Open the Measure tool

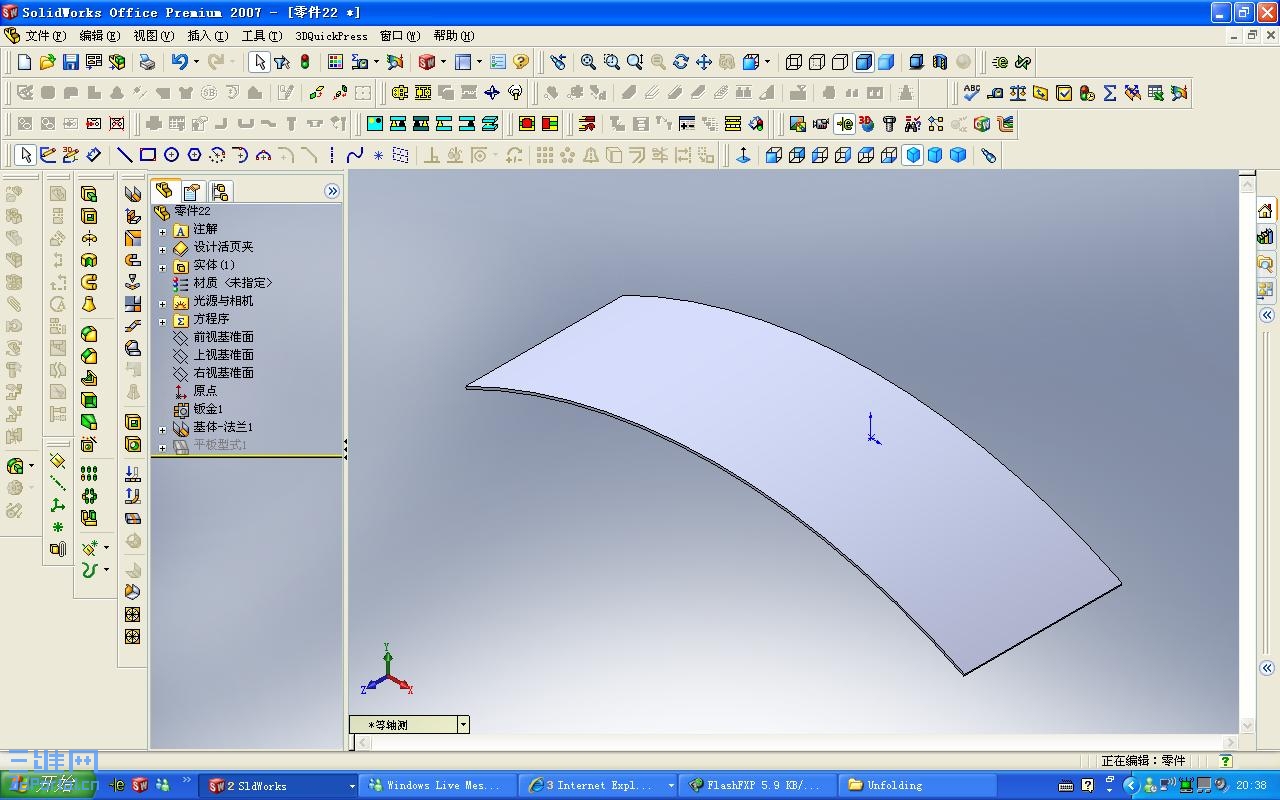[x=994, y=93]
